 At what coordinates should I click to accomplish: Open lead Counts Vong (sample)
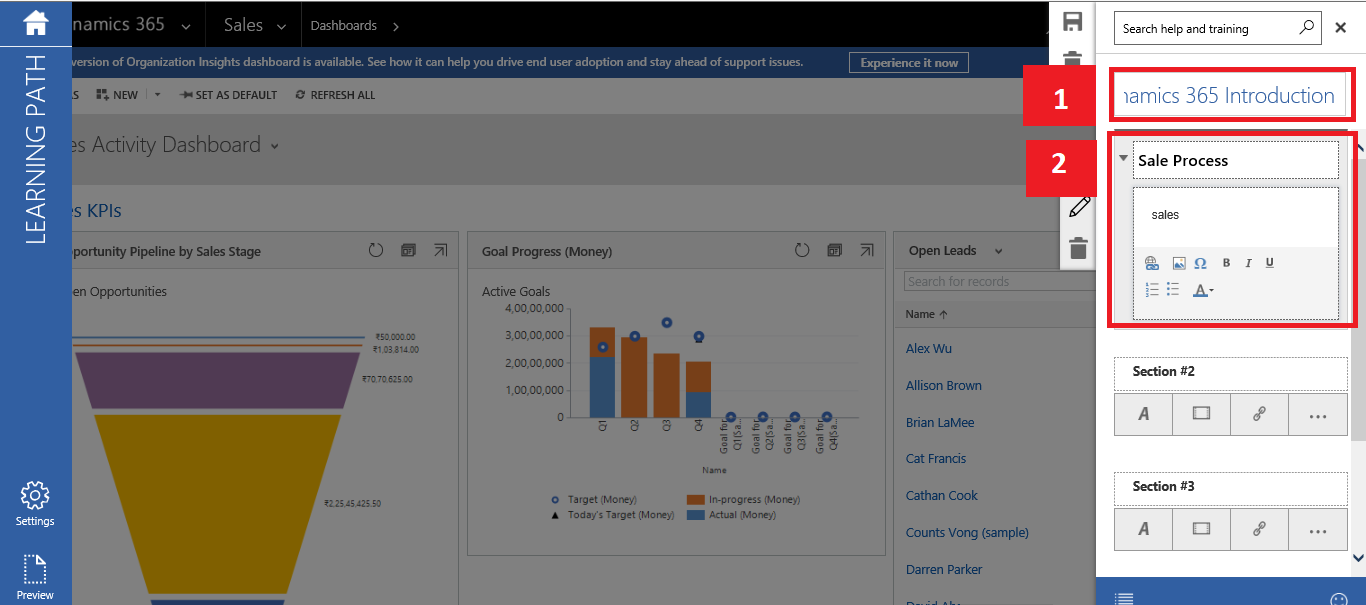pyautogui.click(x=967, y=533)
